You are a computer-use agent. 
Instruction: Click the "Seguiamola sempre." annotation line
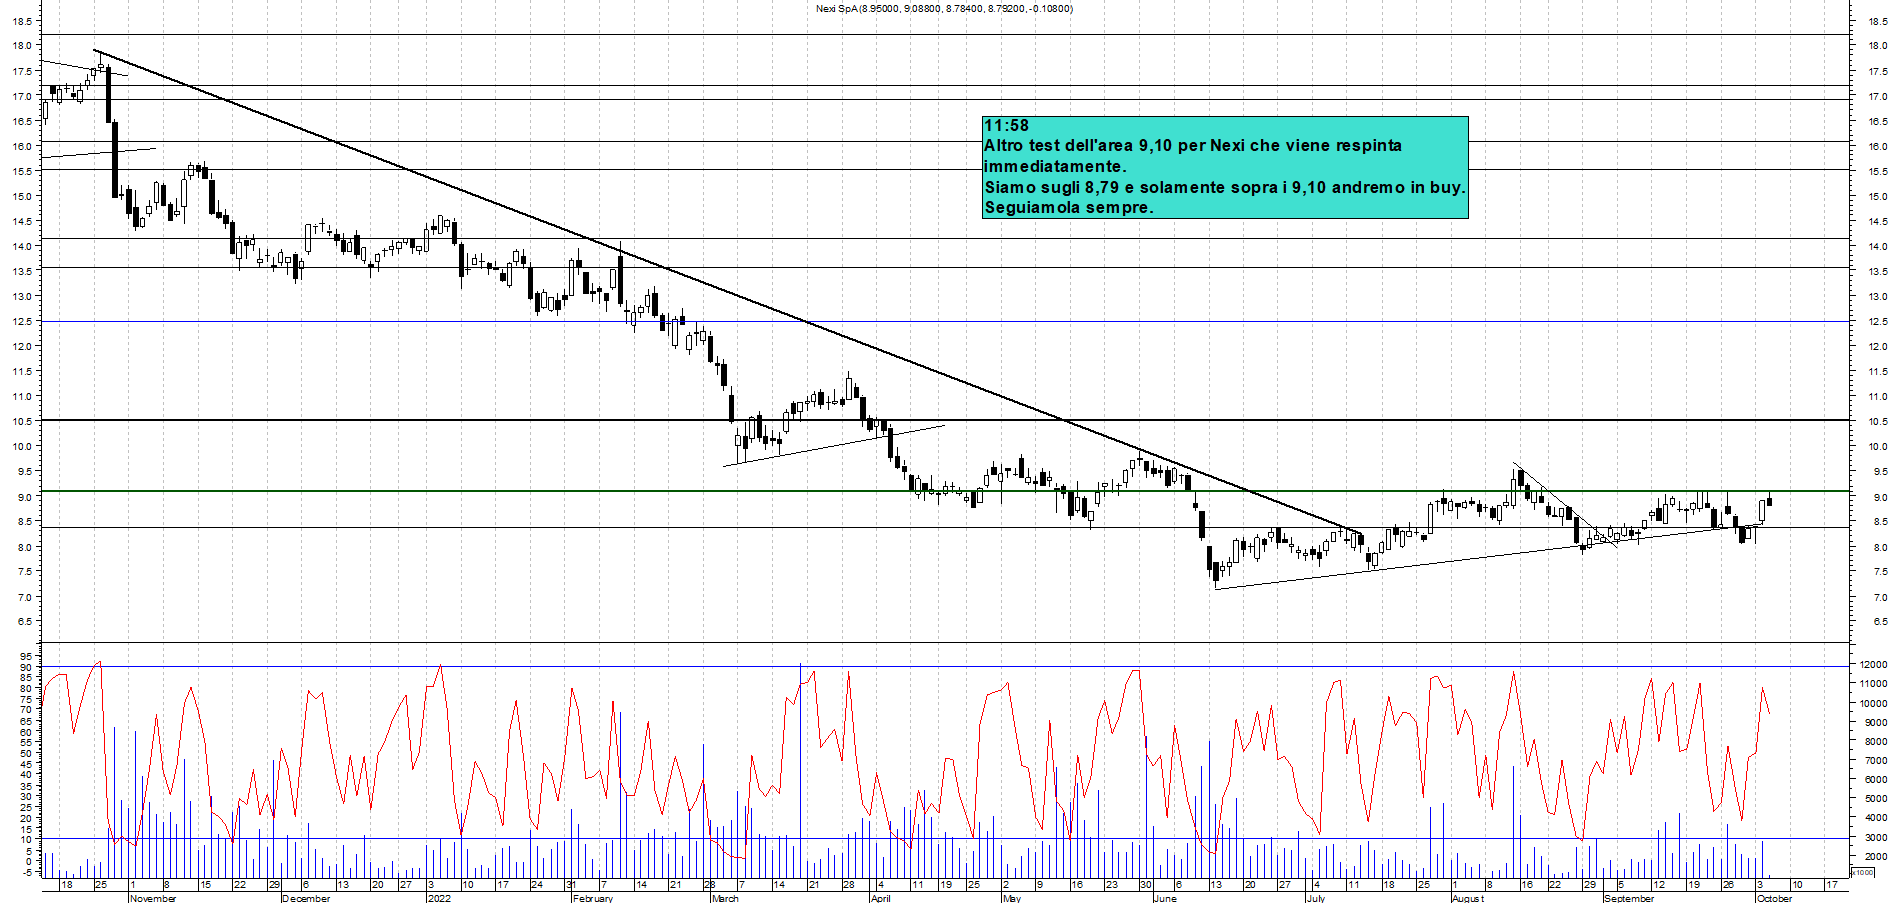[1069, 208]
